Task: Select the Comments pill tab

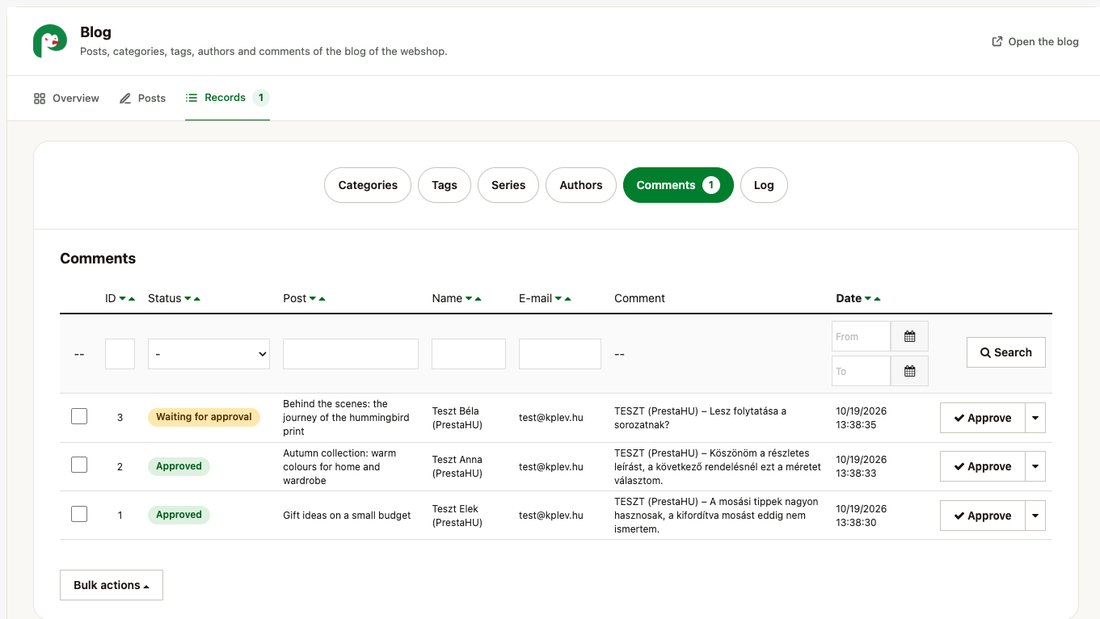Action: (x=678, y=185)
